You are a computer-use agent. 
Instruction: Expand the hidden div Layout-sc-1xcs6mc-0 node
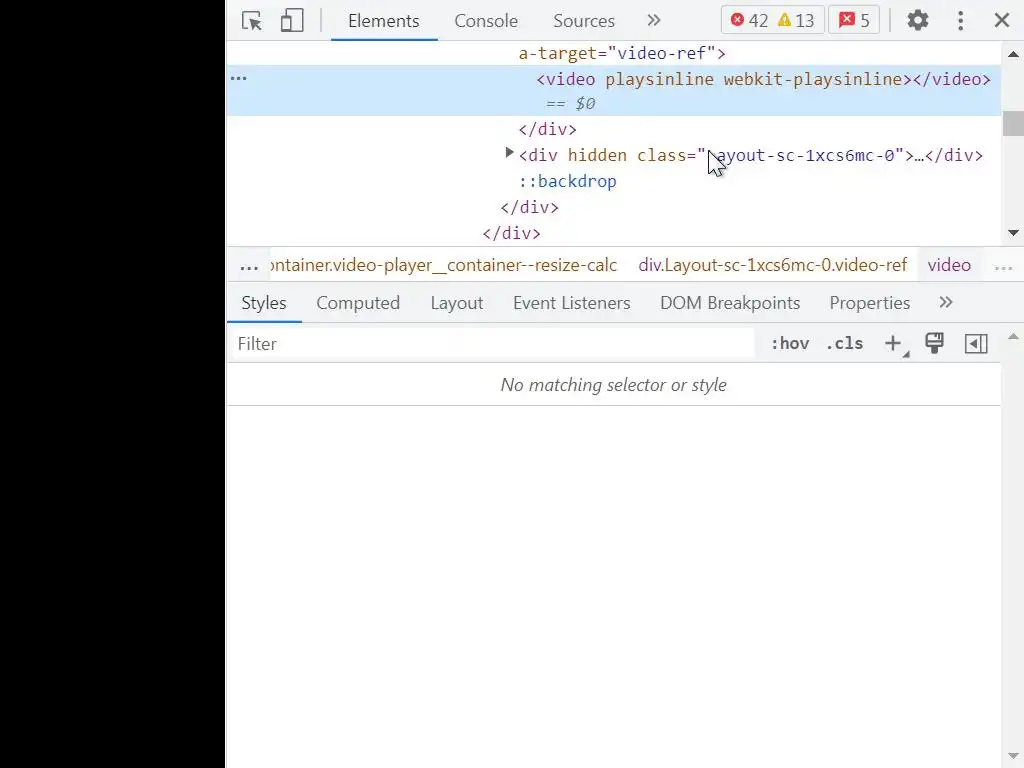pos(509,153)
